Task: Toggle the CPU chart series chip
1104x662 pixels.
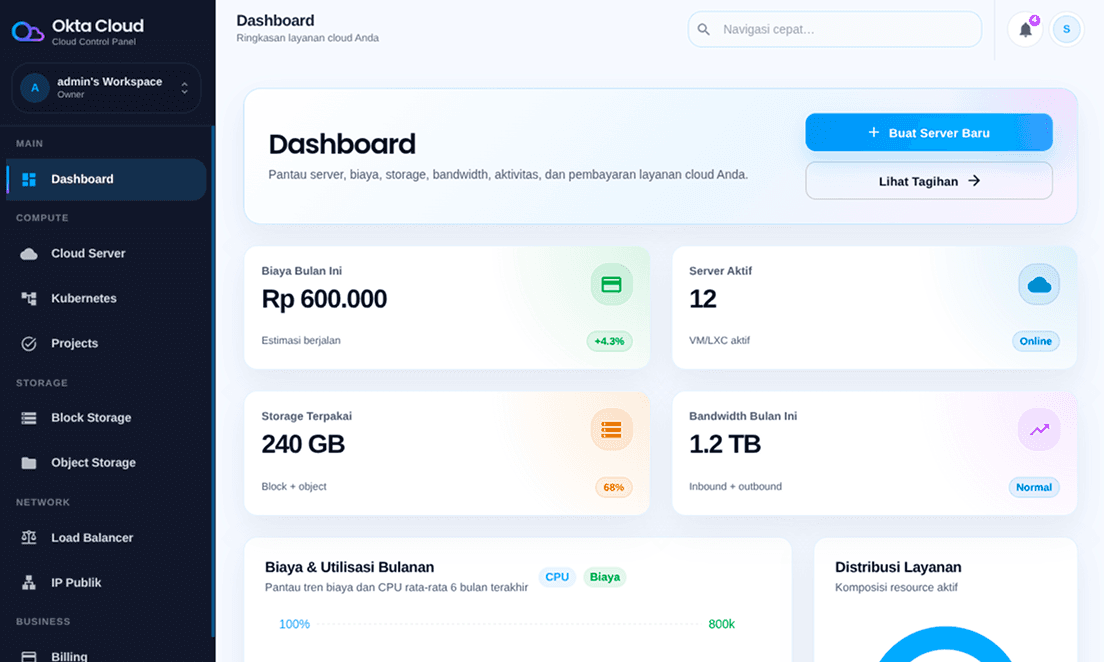Action: pos(557,577)
